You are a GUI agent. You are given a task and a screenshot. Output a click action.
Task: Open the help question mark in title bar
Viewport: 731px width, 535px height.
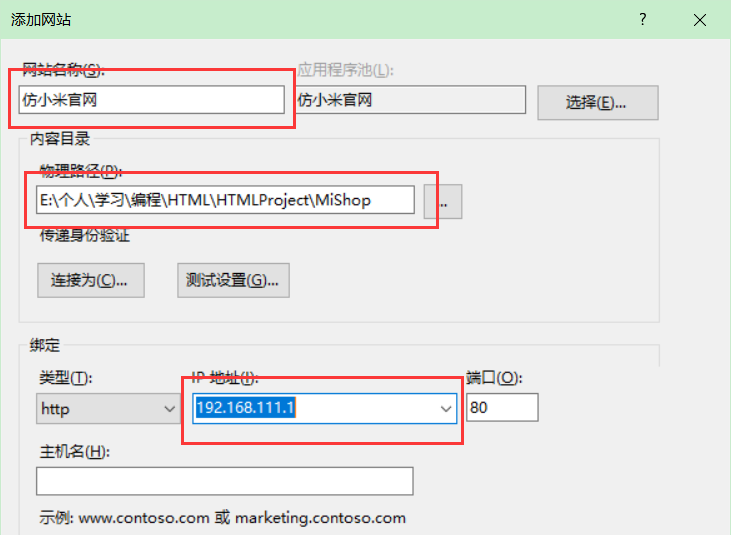point(643,20)
